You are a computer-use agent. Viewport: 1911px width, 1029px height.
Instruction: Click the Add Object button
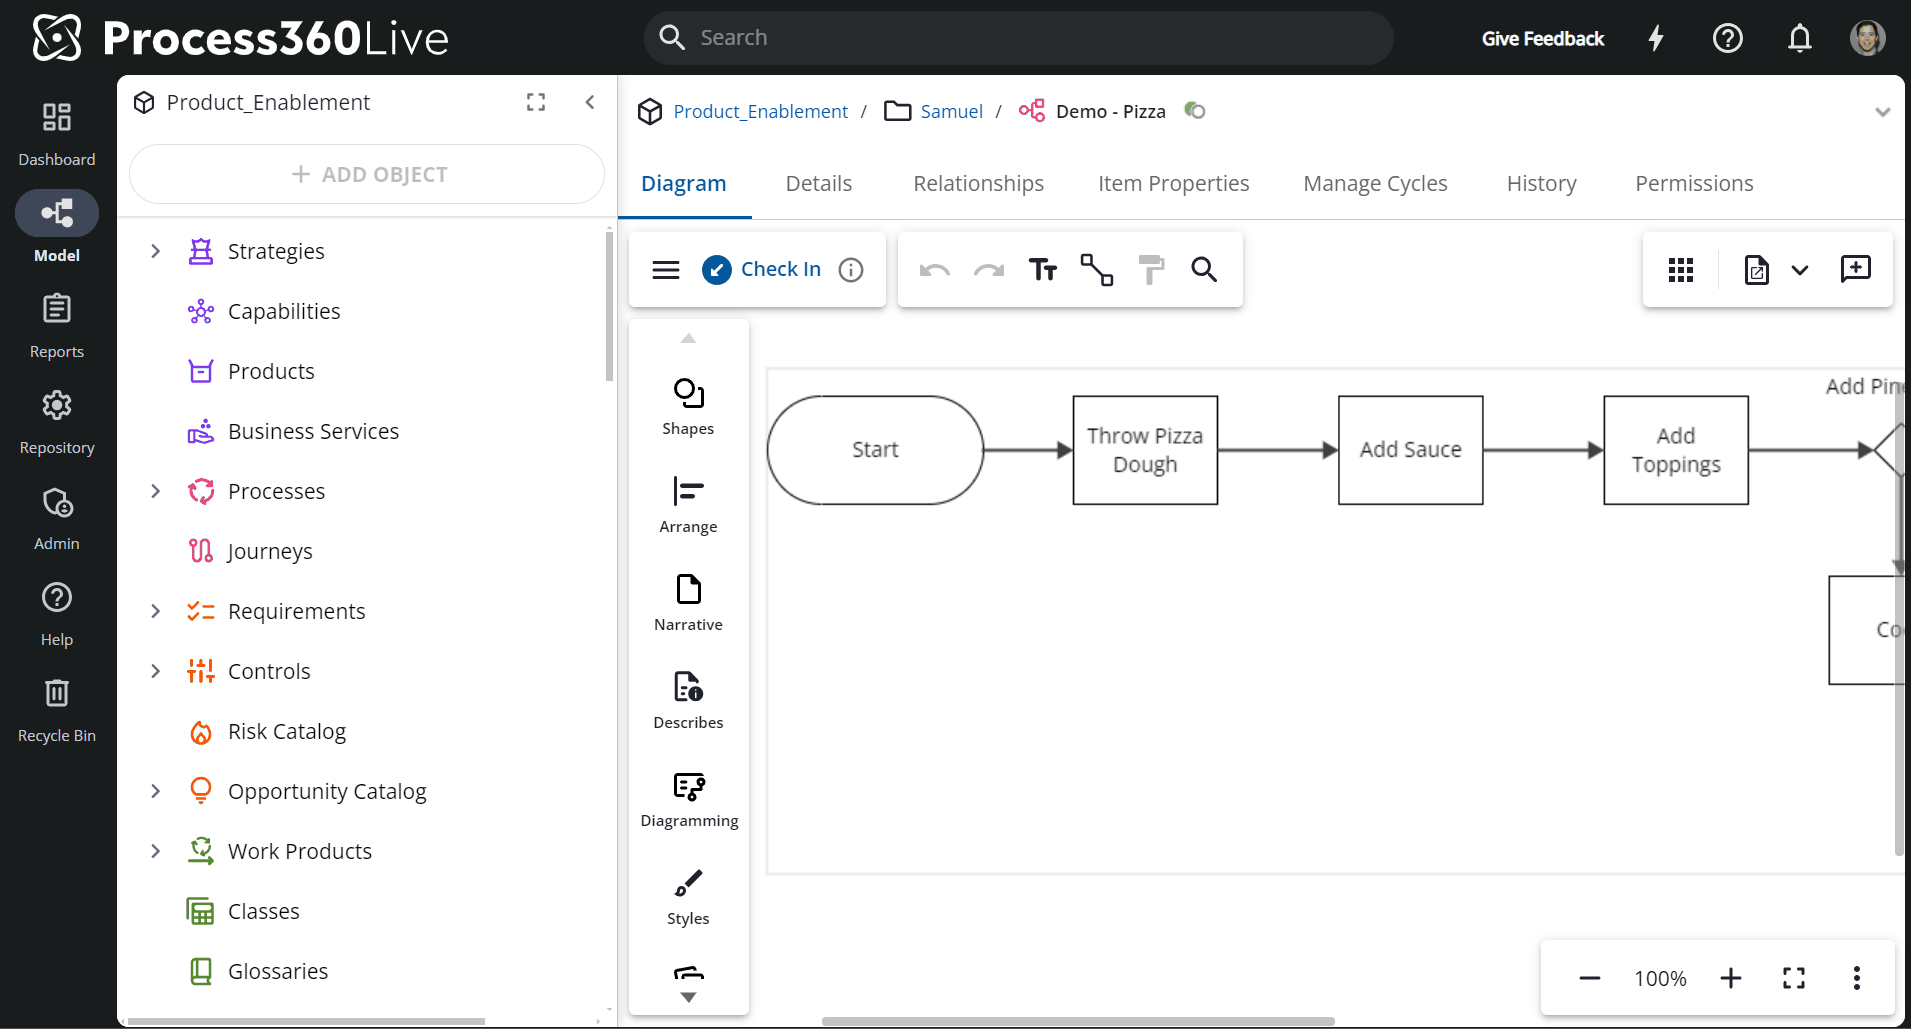pos(367,173)
